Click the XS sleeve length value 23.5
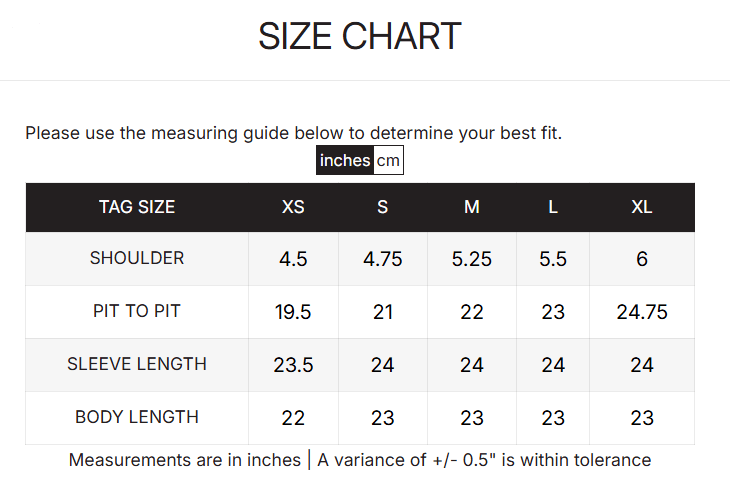The width and height of the screenshot is (730, 500). [293, 365]
